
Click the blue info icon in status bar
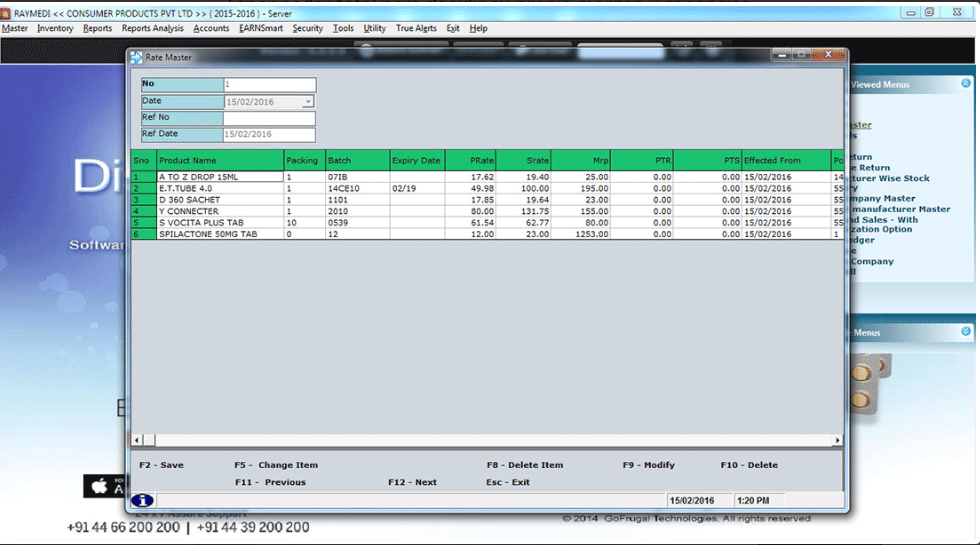coord(142,500)
